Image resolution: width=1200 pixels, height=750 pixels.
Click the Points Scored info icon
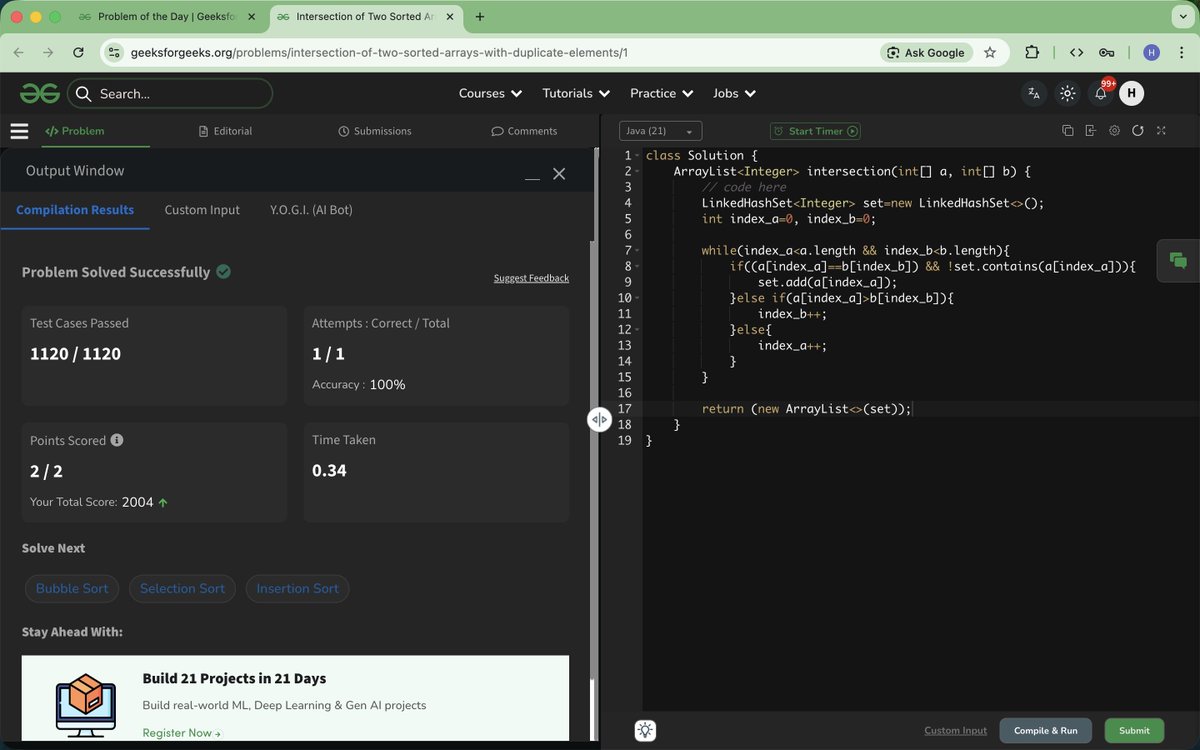click(x=117, y=440)
